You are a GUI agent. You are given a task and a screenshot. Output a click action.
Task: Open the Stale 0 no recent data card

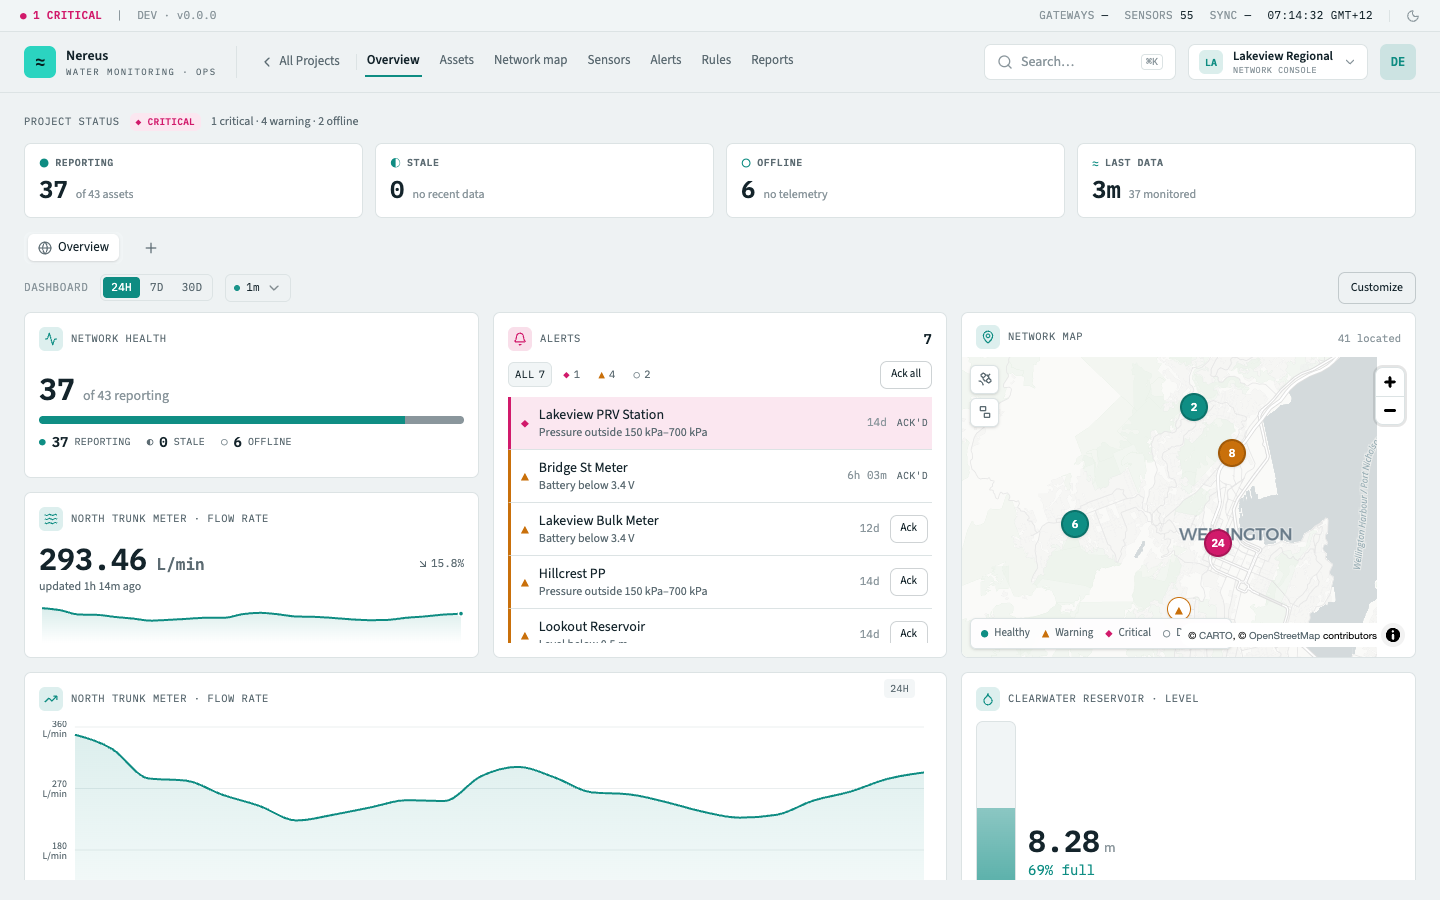544,180
